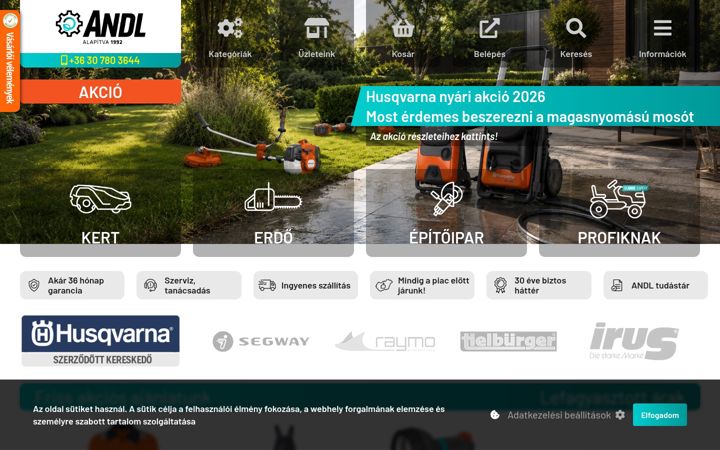Click the raymo brand logo
The image size is (720, 450).
click(x=385, y=342)
